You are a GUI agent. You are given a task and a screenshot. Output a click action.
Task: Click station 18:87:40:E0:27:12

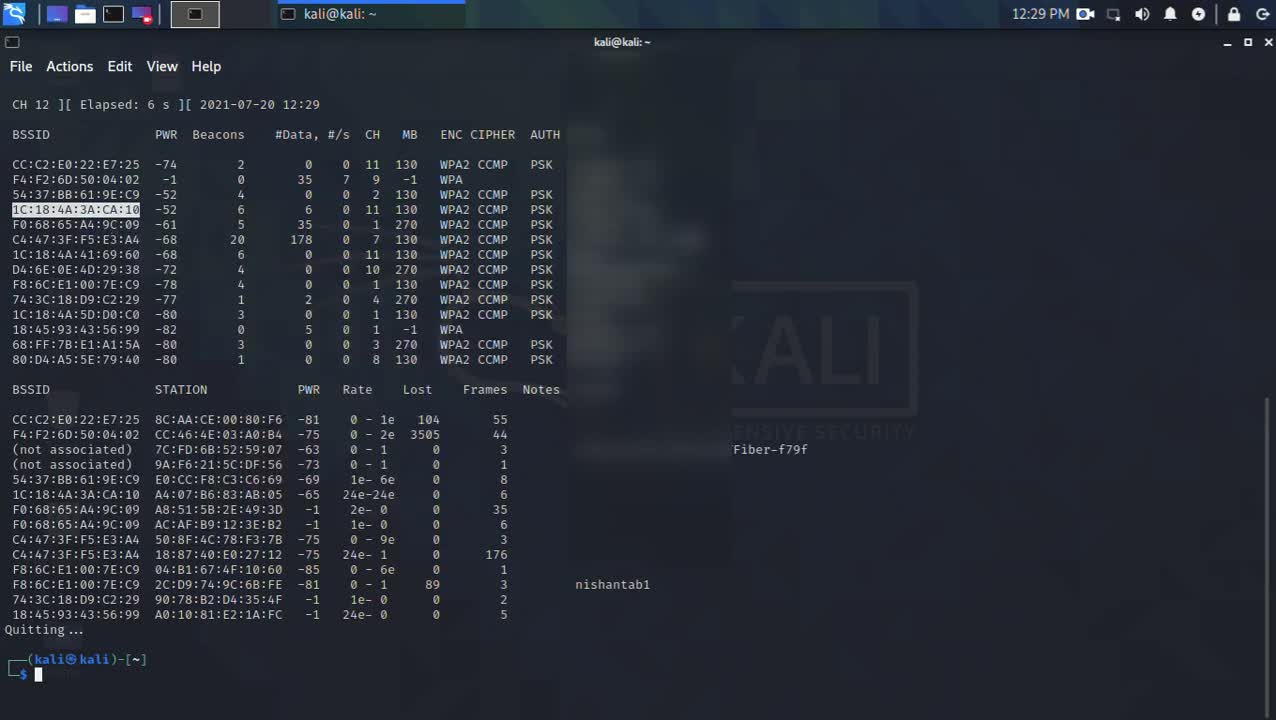[219, 555]
